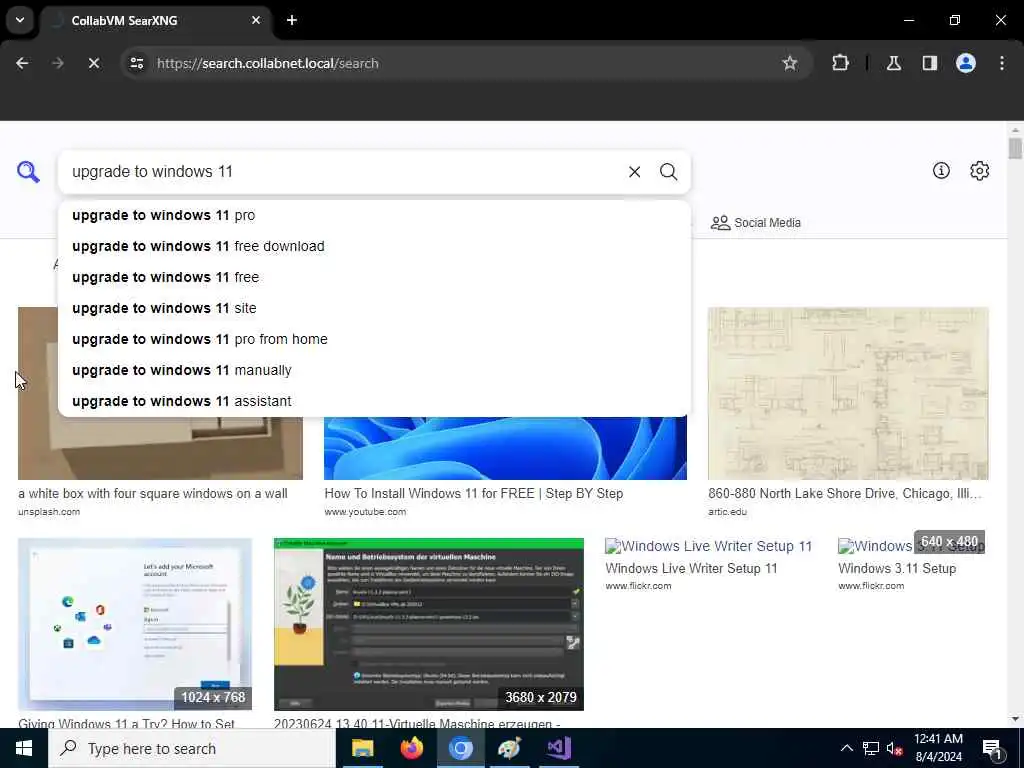Click the taskbar 'Type here to search' box
The image size is (1024, 768).
[191, 748]
